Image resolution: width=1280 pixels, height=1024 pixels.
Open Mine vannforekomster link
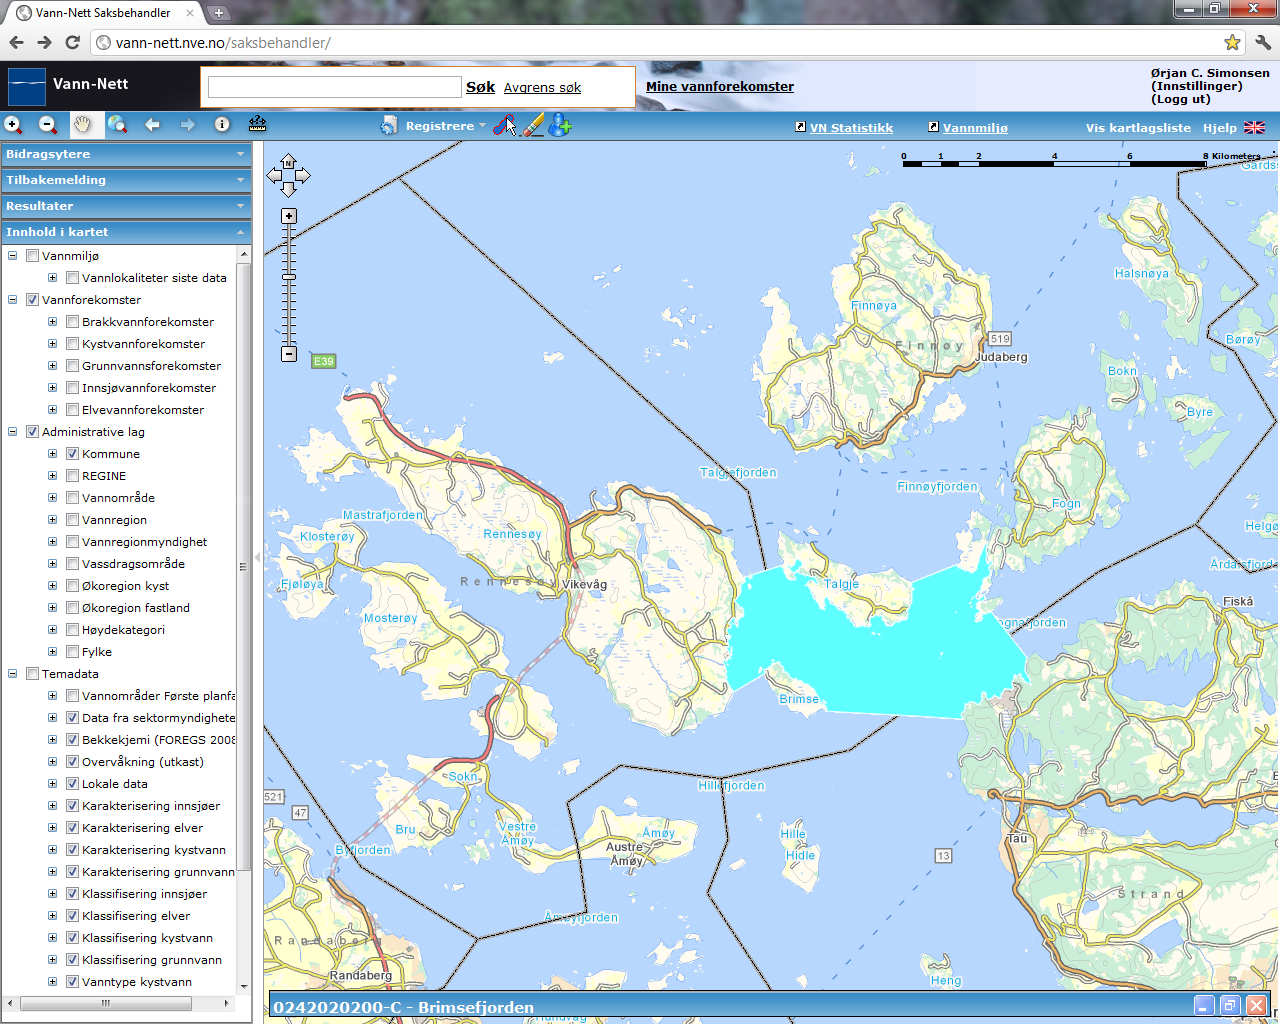[720, 87]
